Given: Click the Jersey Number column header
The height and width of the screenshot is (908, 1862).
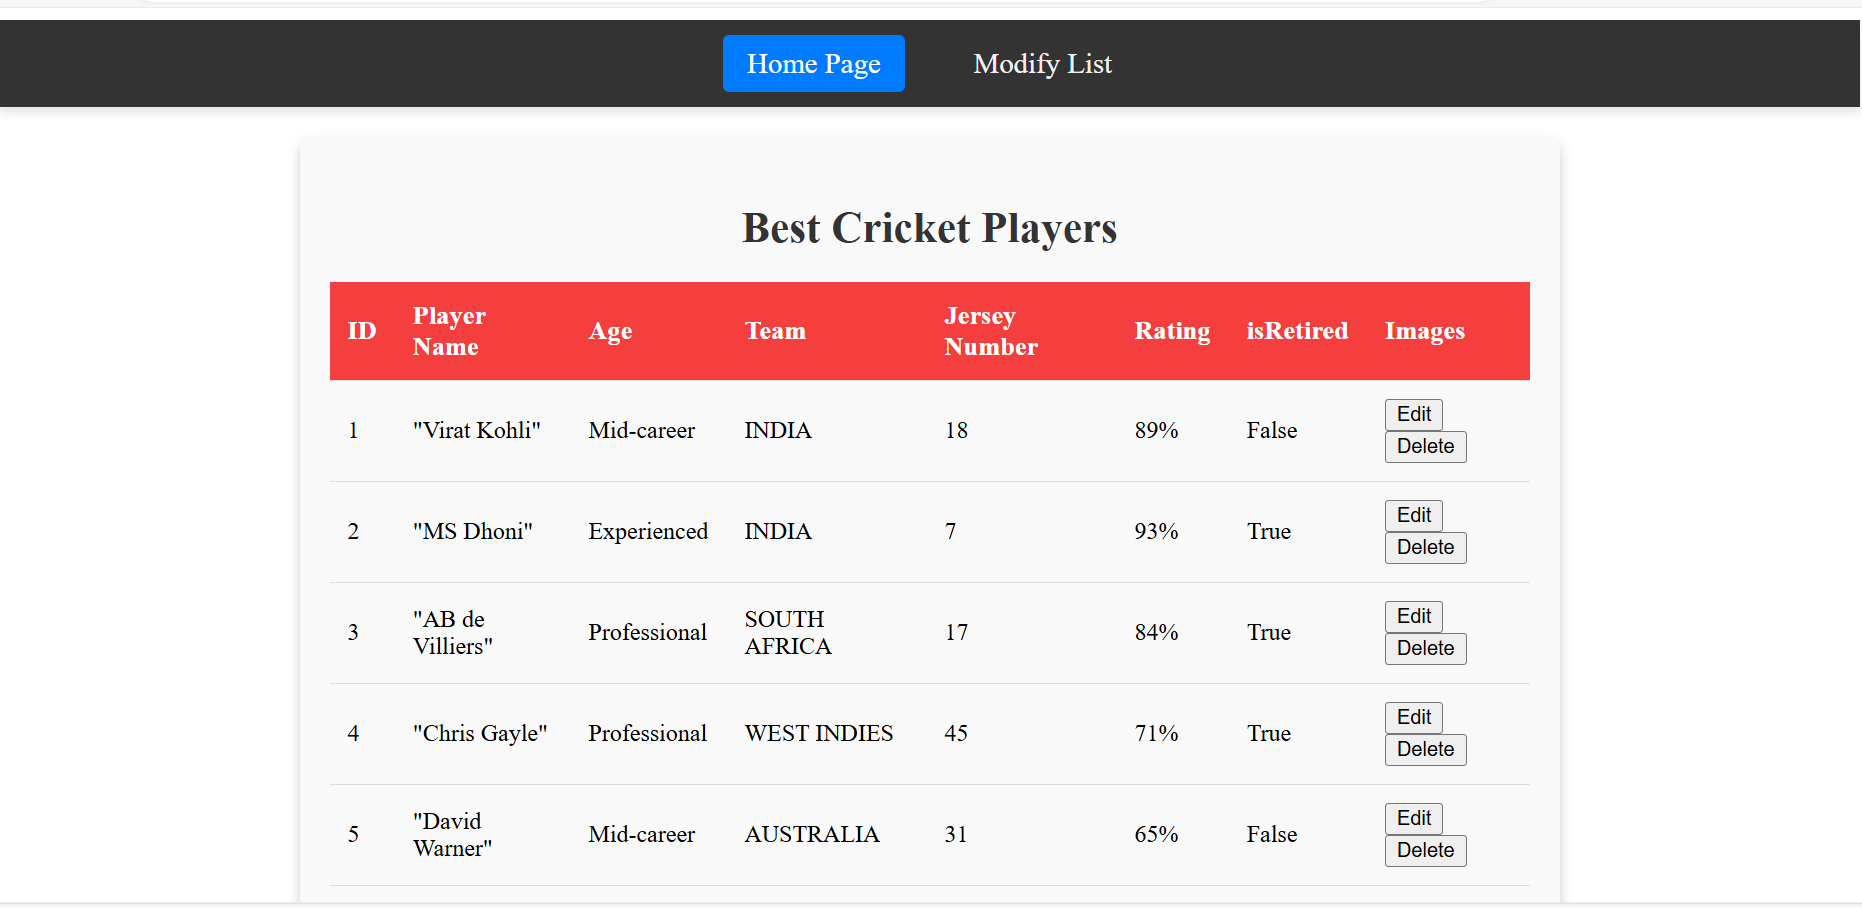Looking at the screenshot, I should (990, 331).
